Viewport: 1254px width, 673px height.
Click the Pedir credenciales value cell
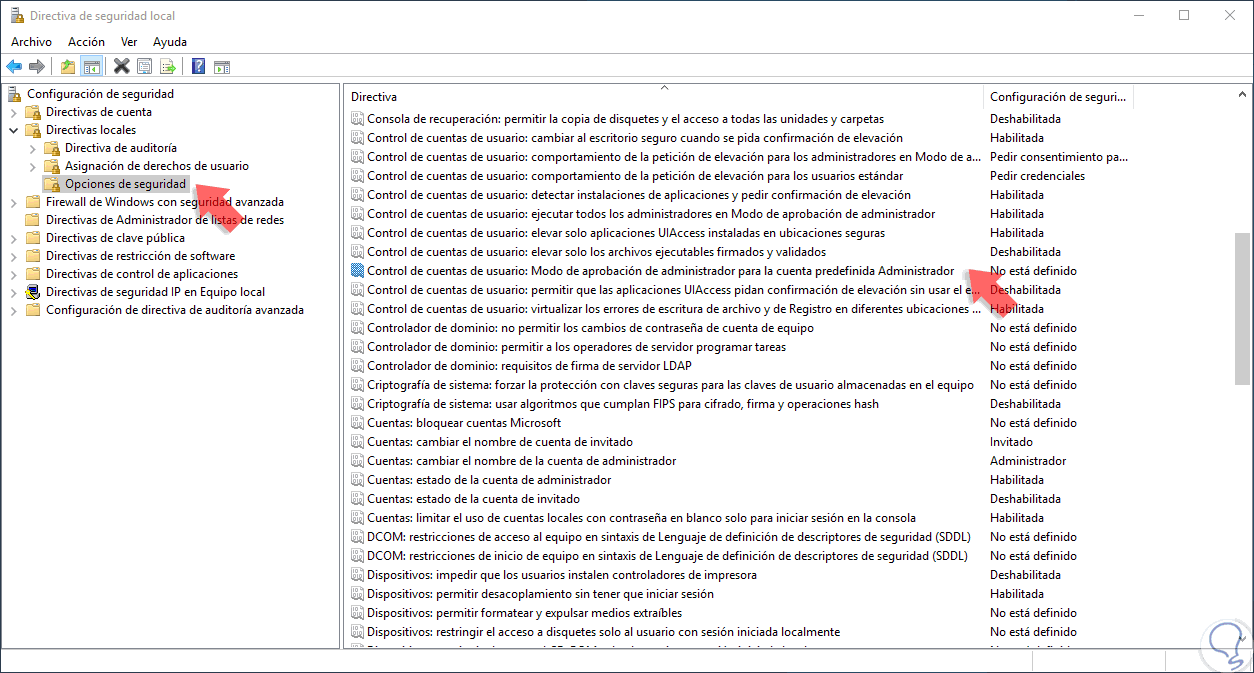pyautogui.click(x=1037, y=176)
